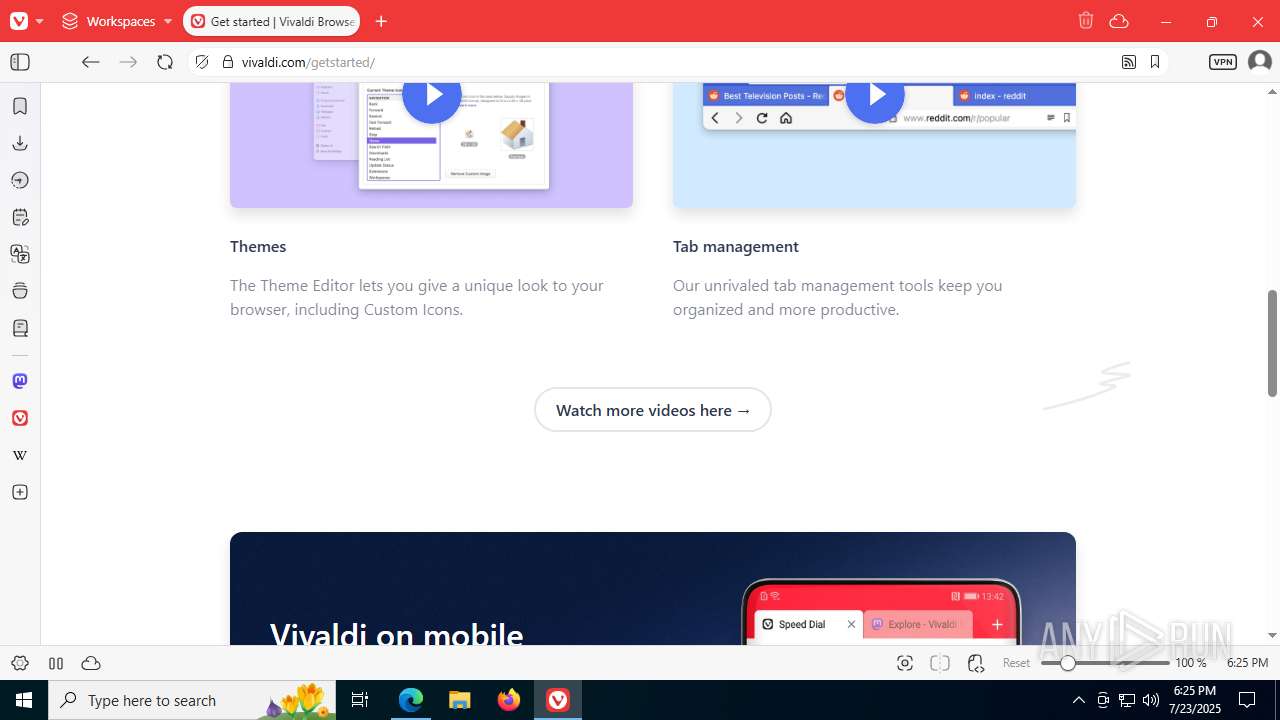Click the Tab management heading
The height and width of the screenshot is (720, 1280).
point(736,246)
